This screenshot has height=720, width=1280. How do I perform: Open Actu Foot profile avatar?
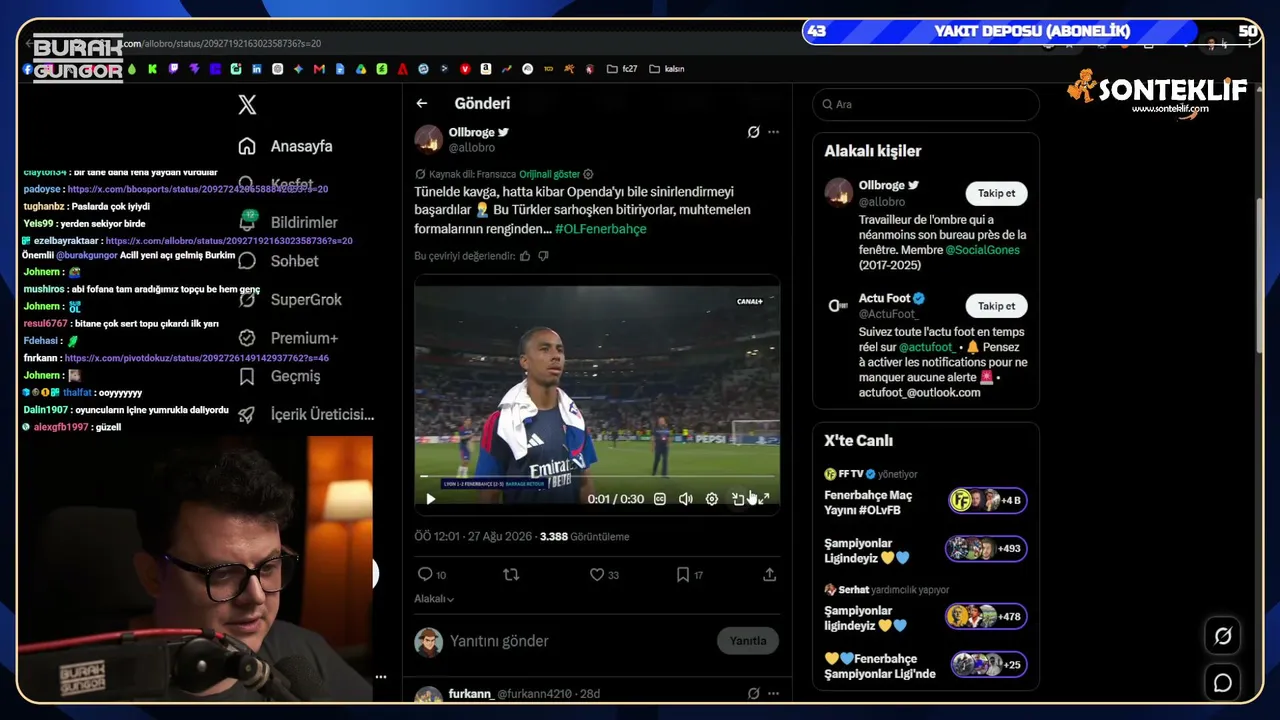pyautogui.click(x=837, y=305)
